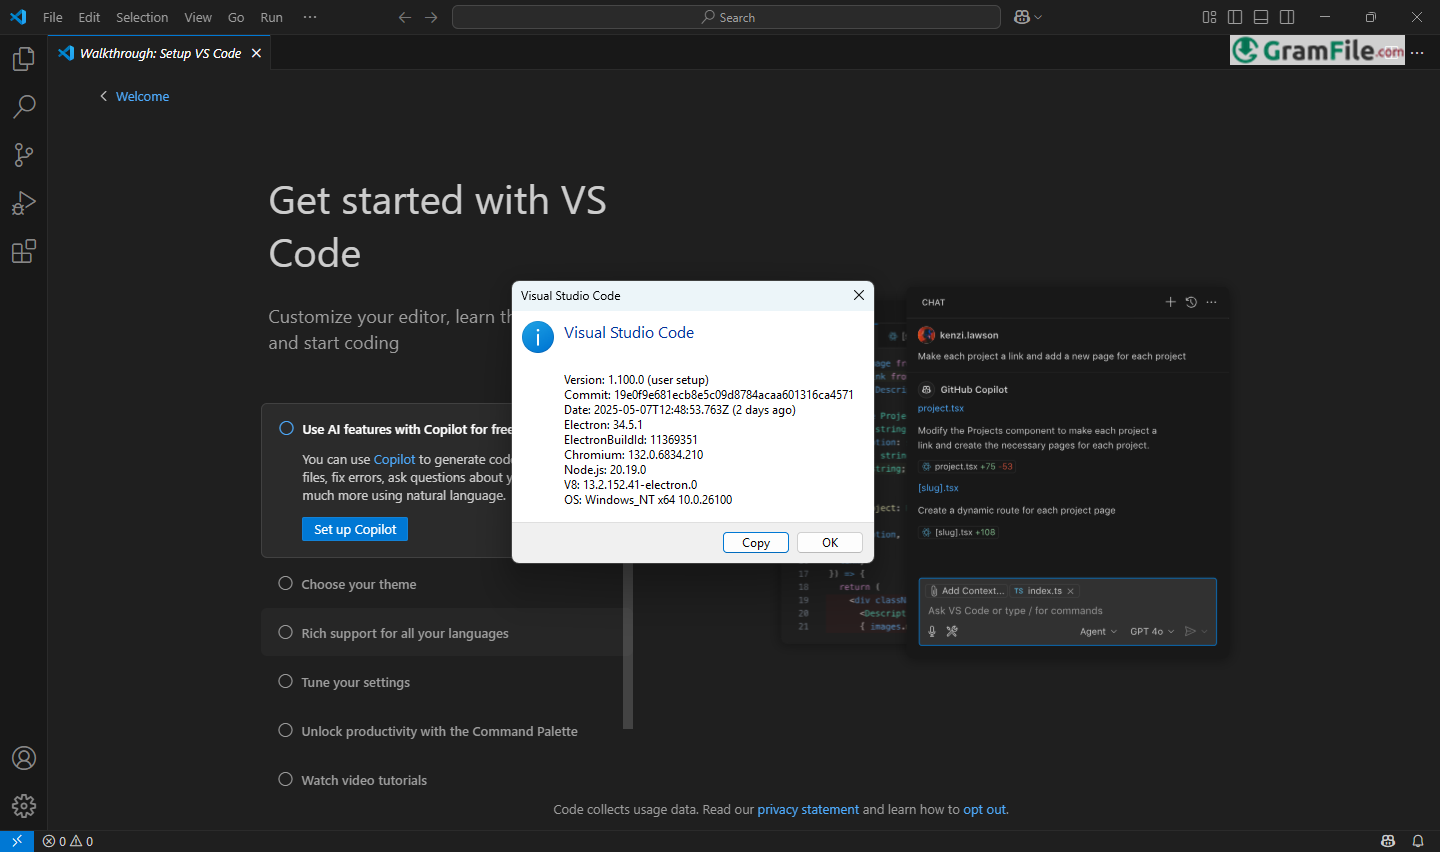Open Customize Layout icon
The width and height of the screenshot is (1440, 852).
pos(1209,17)
